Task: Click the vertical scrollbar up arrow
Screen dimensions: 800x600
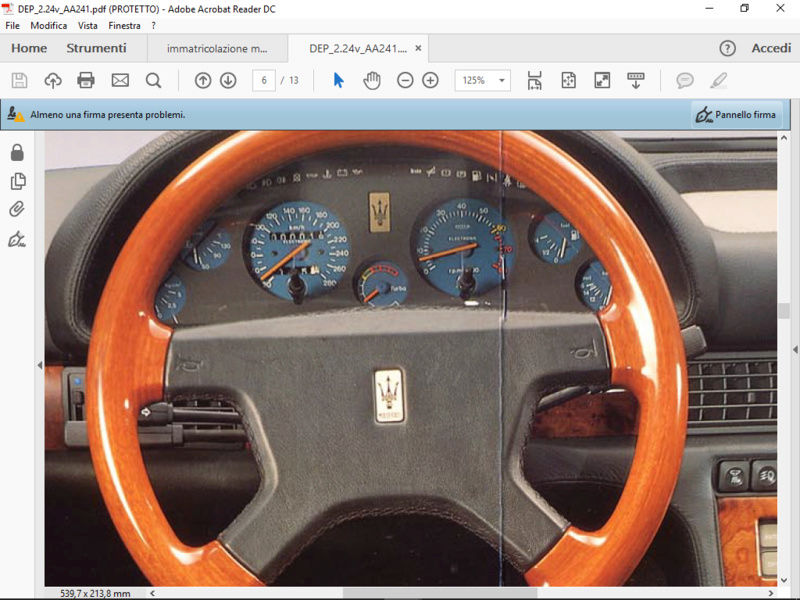Action: tap(784, 138)
